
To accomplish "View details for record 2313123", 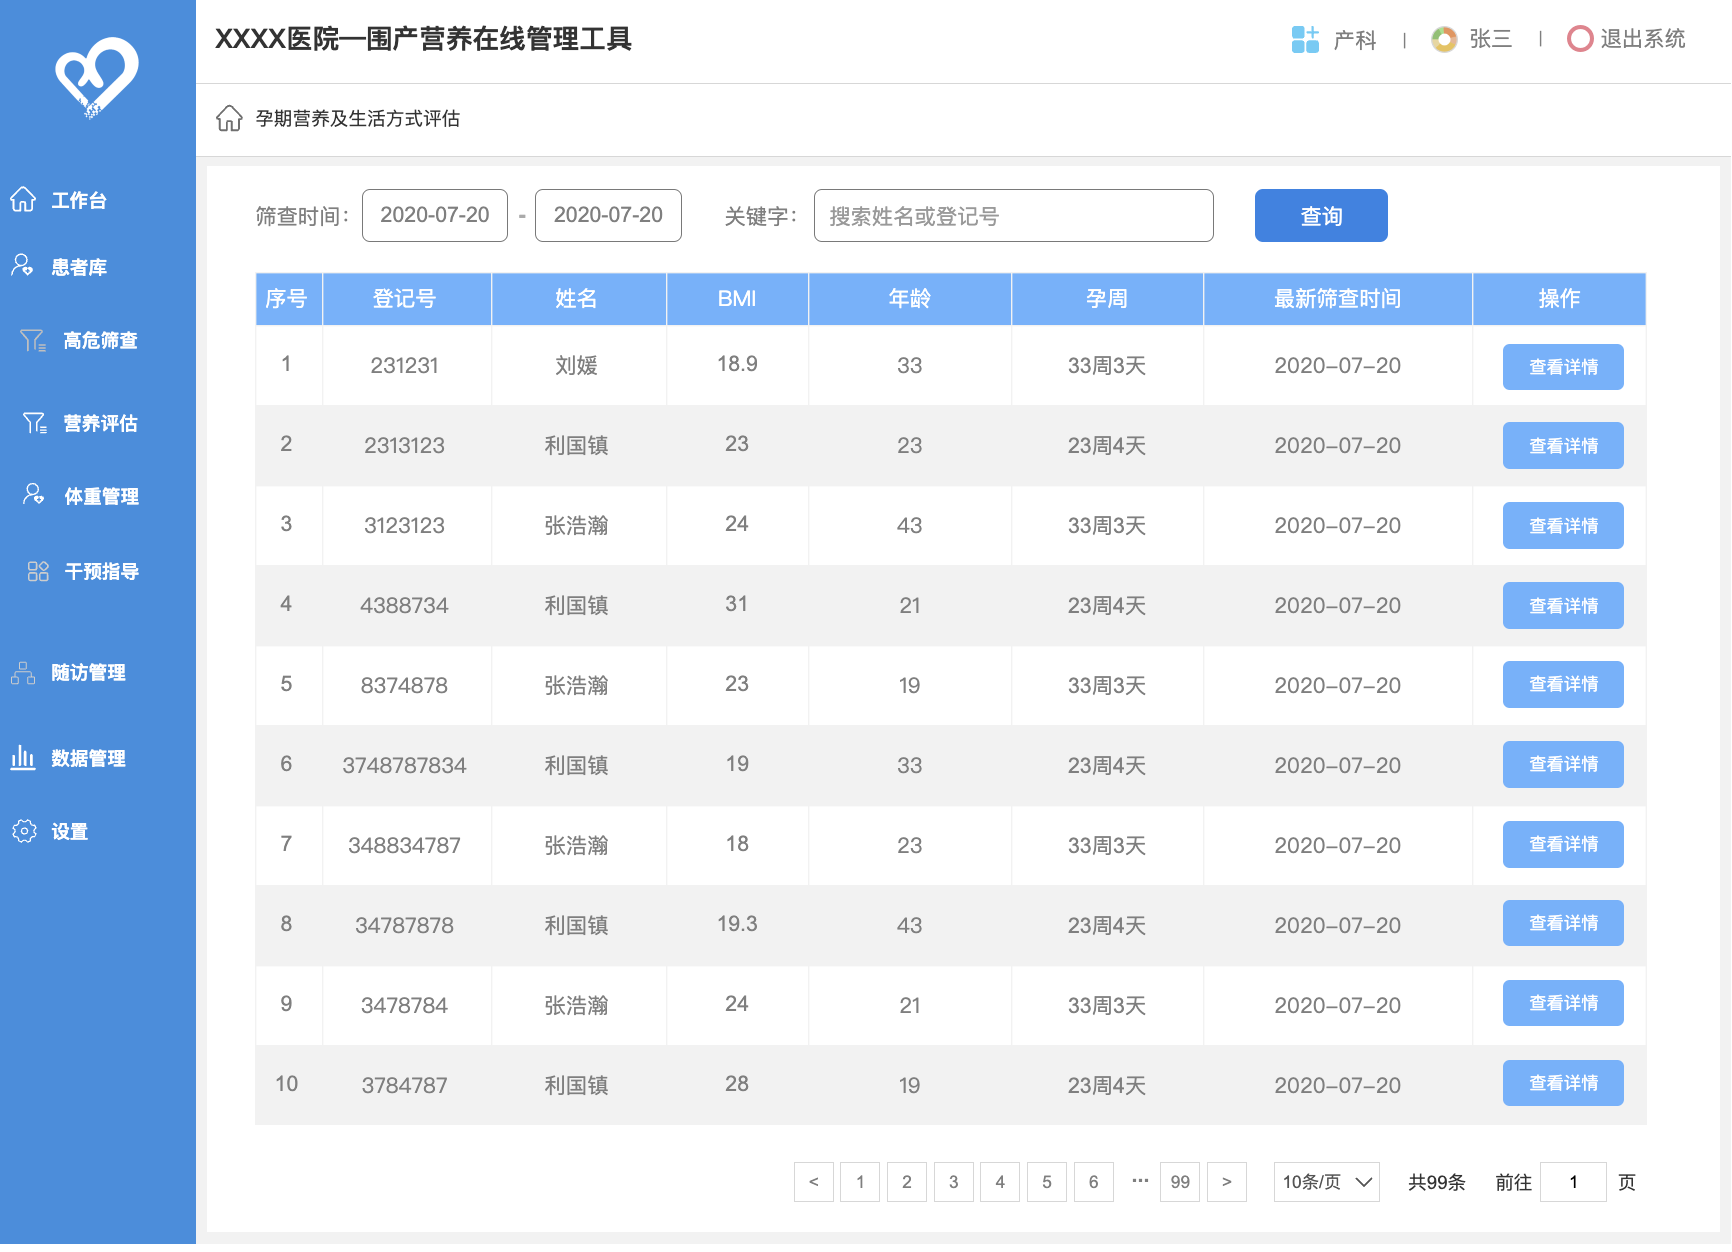I will click(1563, 446).
